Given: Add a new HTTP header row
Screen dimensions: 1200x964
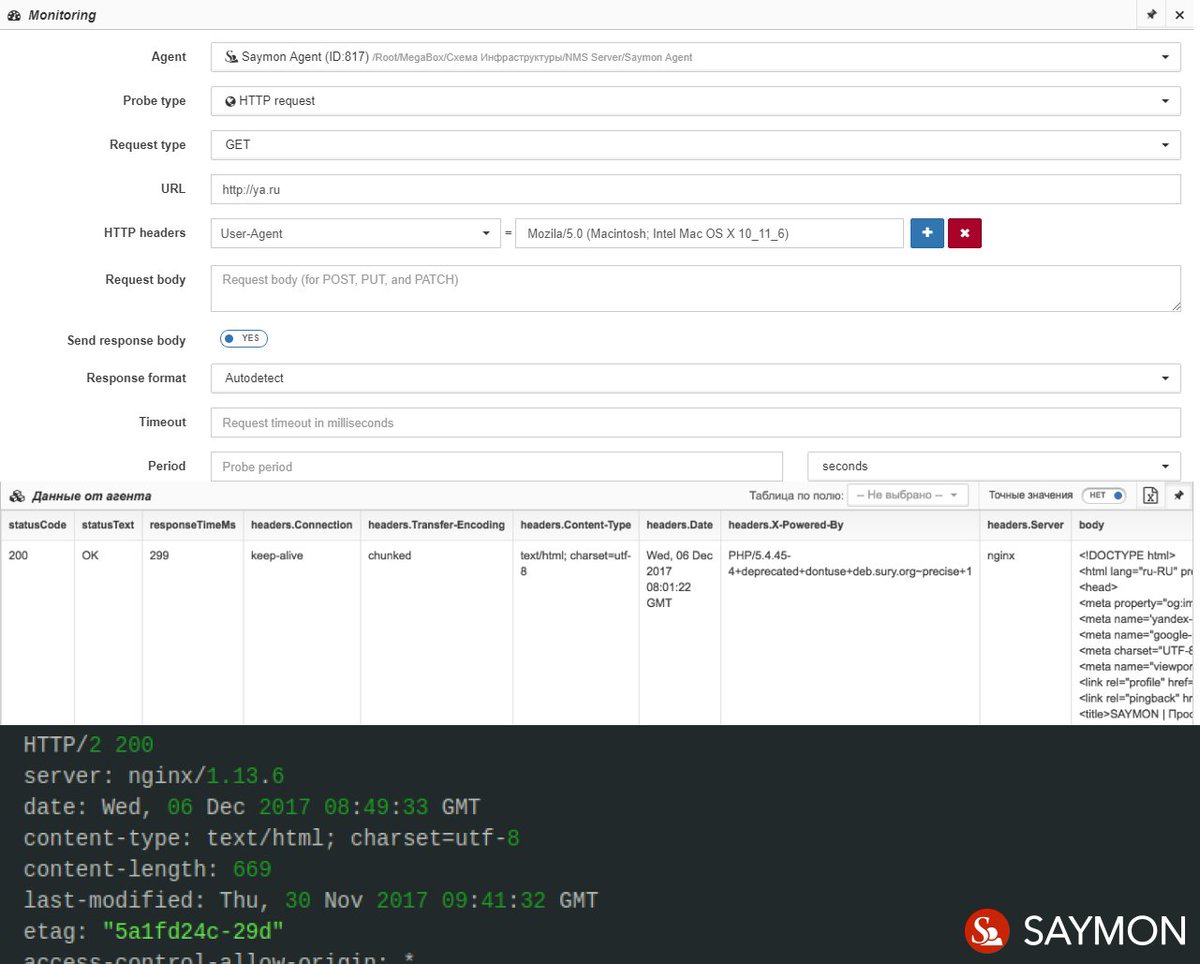Looking at the screenshot, I should [x=927, y=233].
